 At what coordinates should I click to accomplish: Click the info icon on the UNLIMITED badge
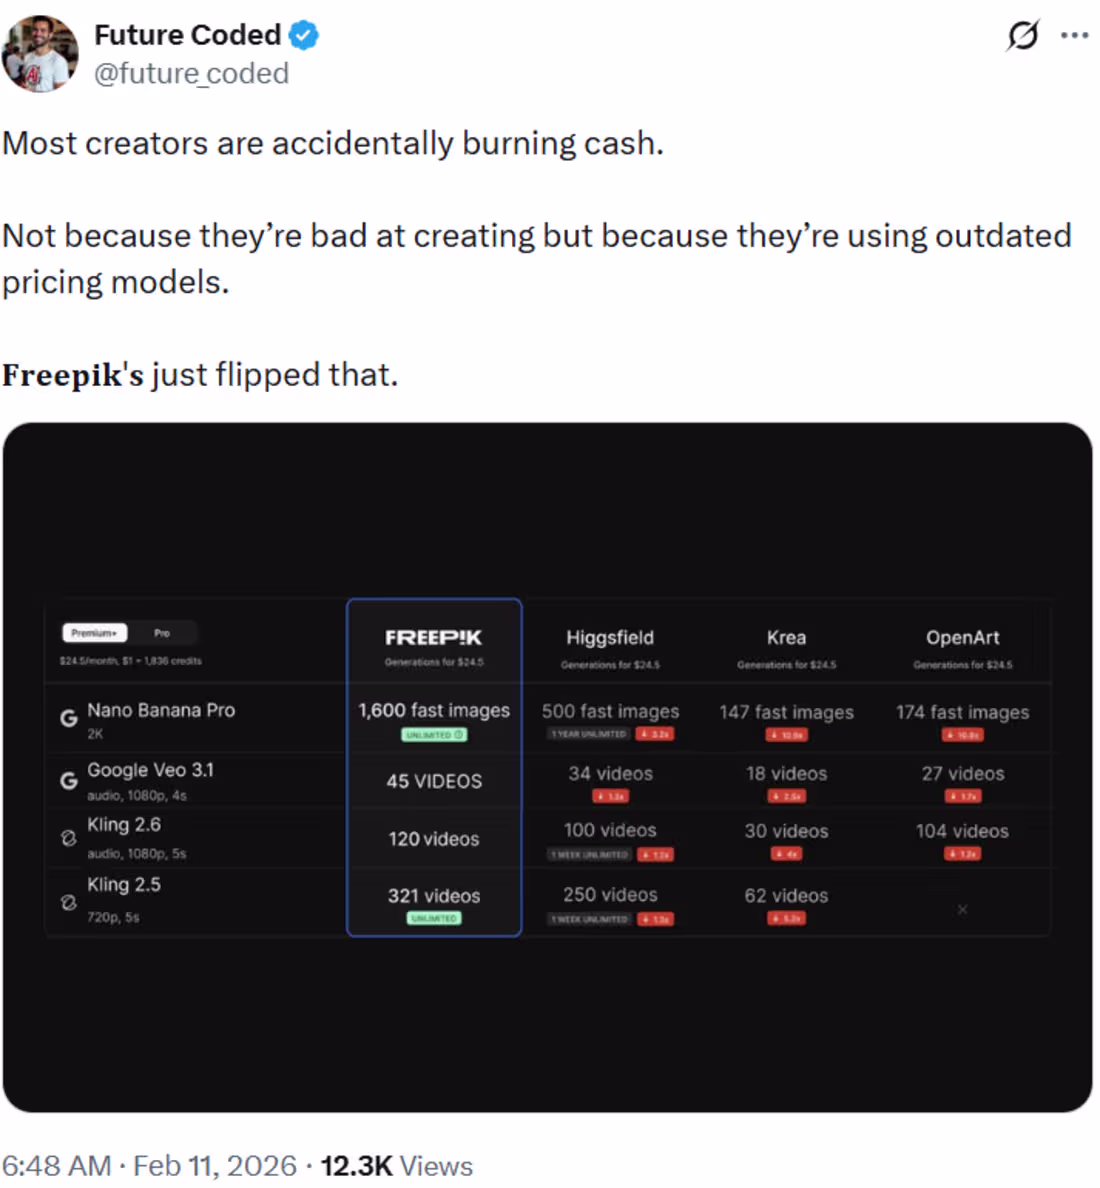pyautogui.click(x=458, y=735)
